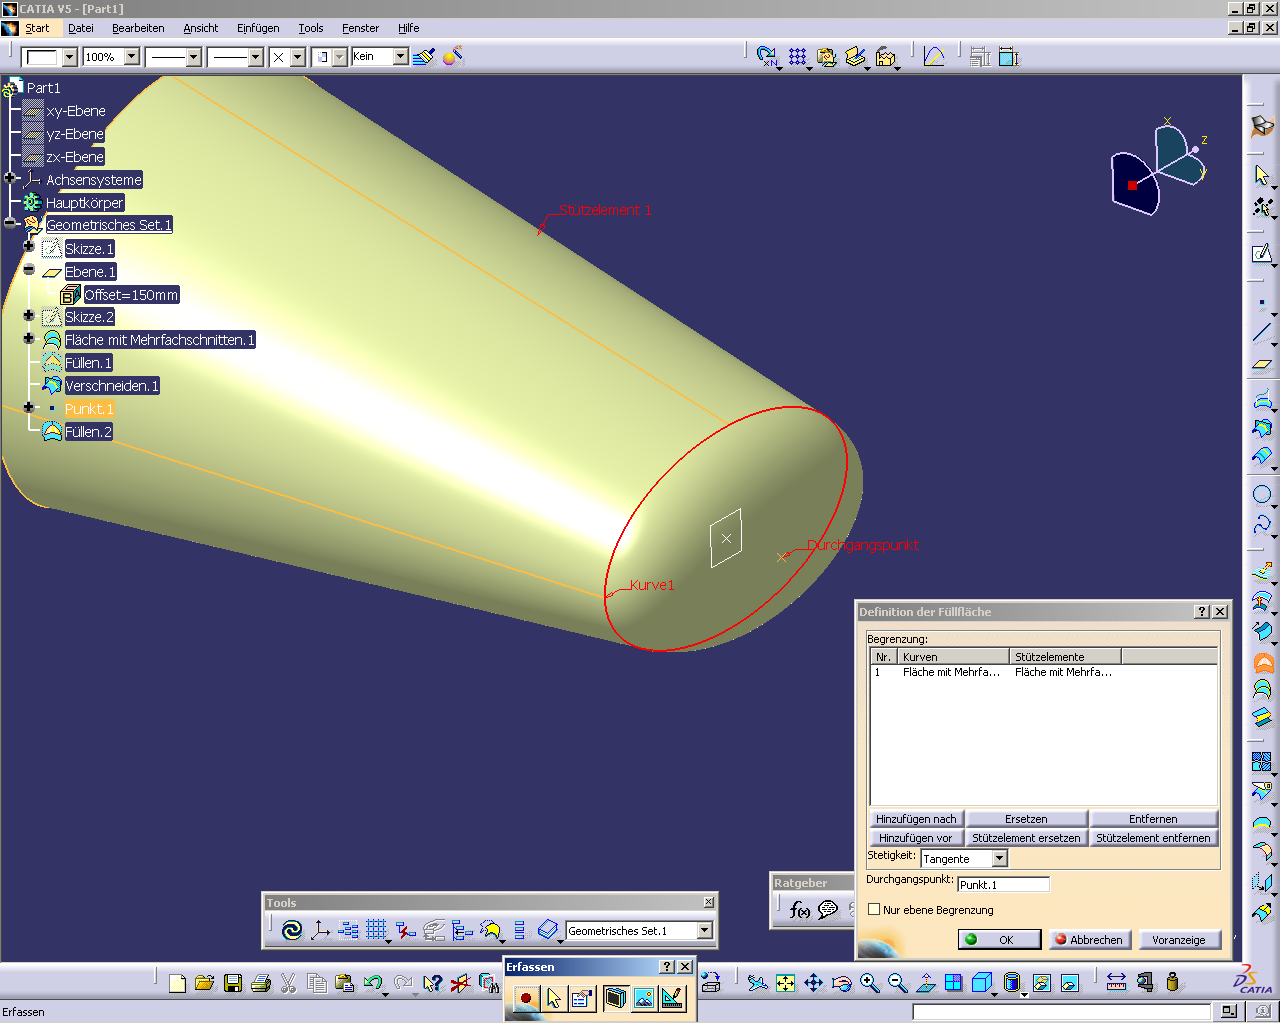Click the Fly mode airplane icon
Image resolution: width=1280 pixels, height=1024 pixels.
[x=758, y=983]
